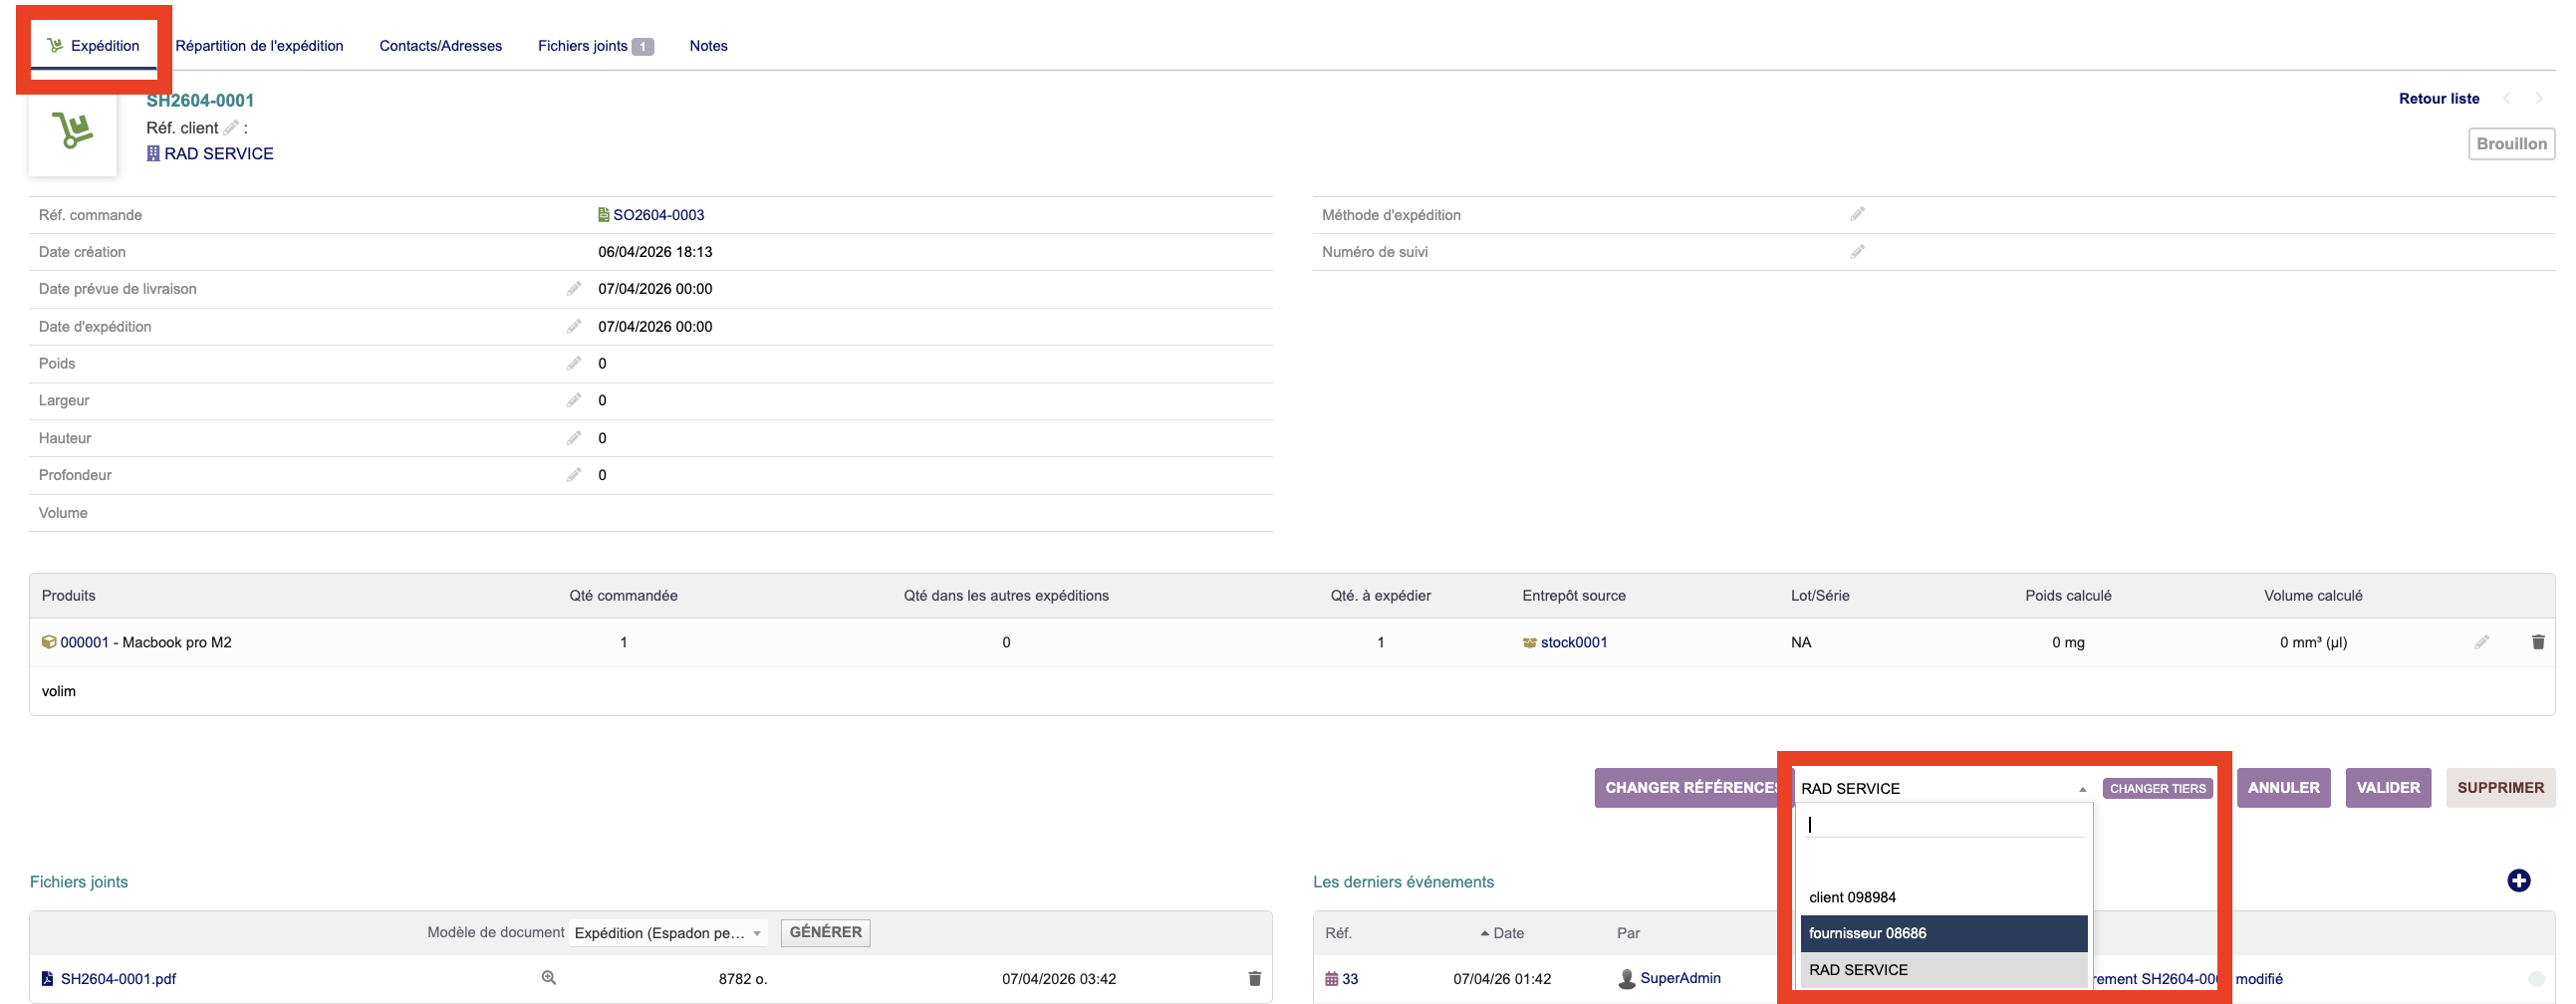
Task: Click the '0 mg' calculated weight cell
Action: pos(2068,642)
